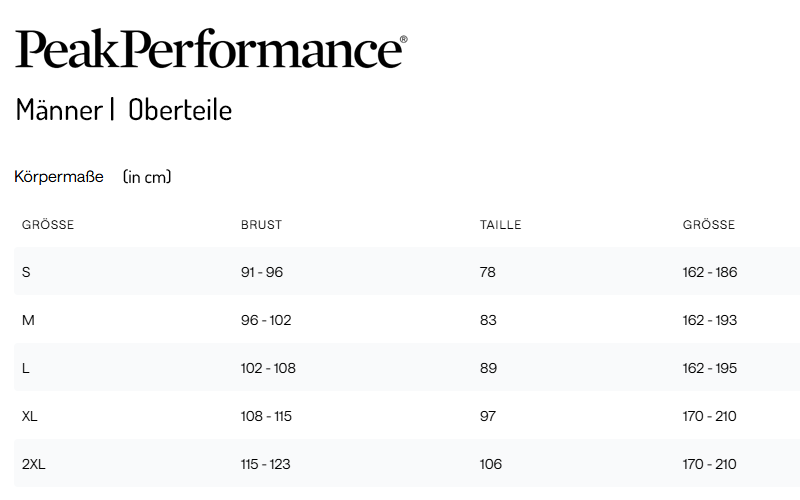
Task: Select the size 2XL row label
Action: (x=33, y=464)
